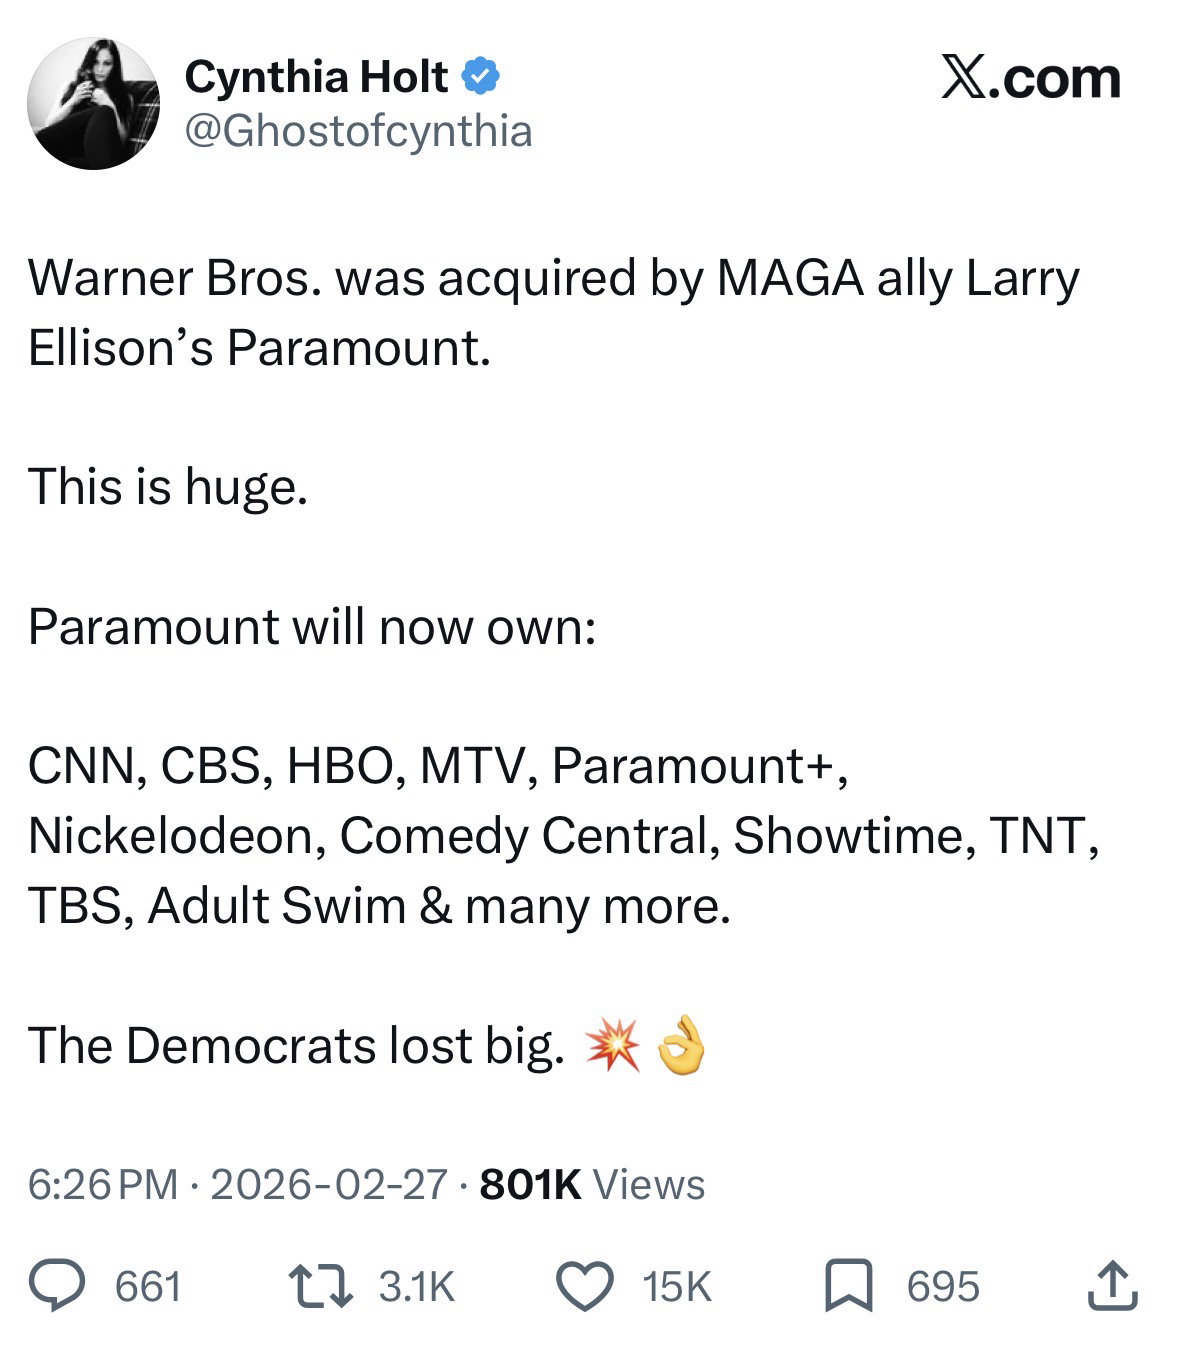1179x1354 pixels.
Task: Click the "This is huge." tweet text
Action: coord(167,487)
